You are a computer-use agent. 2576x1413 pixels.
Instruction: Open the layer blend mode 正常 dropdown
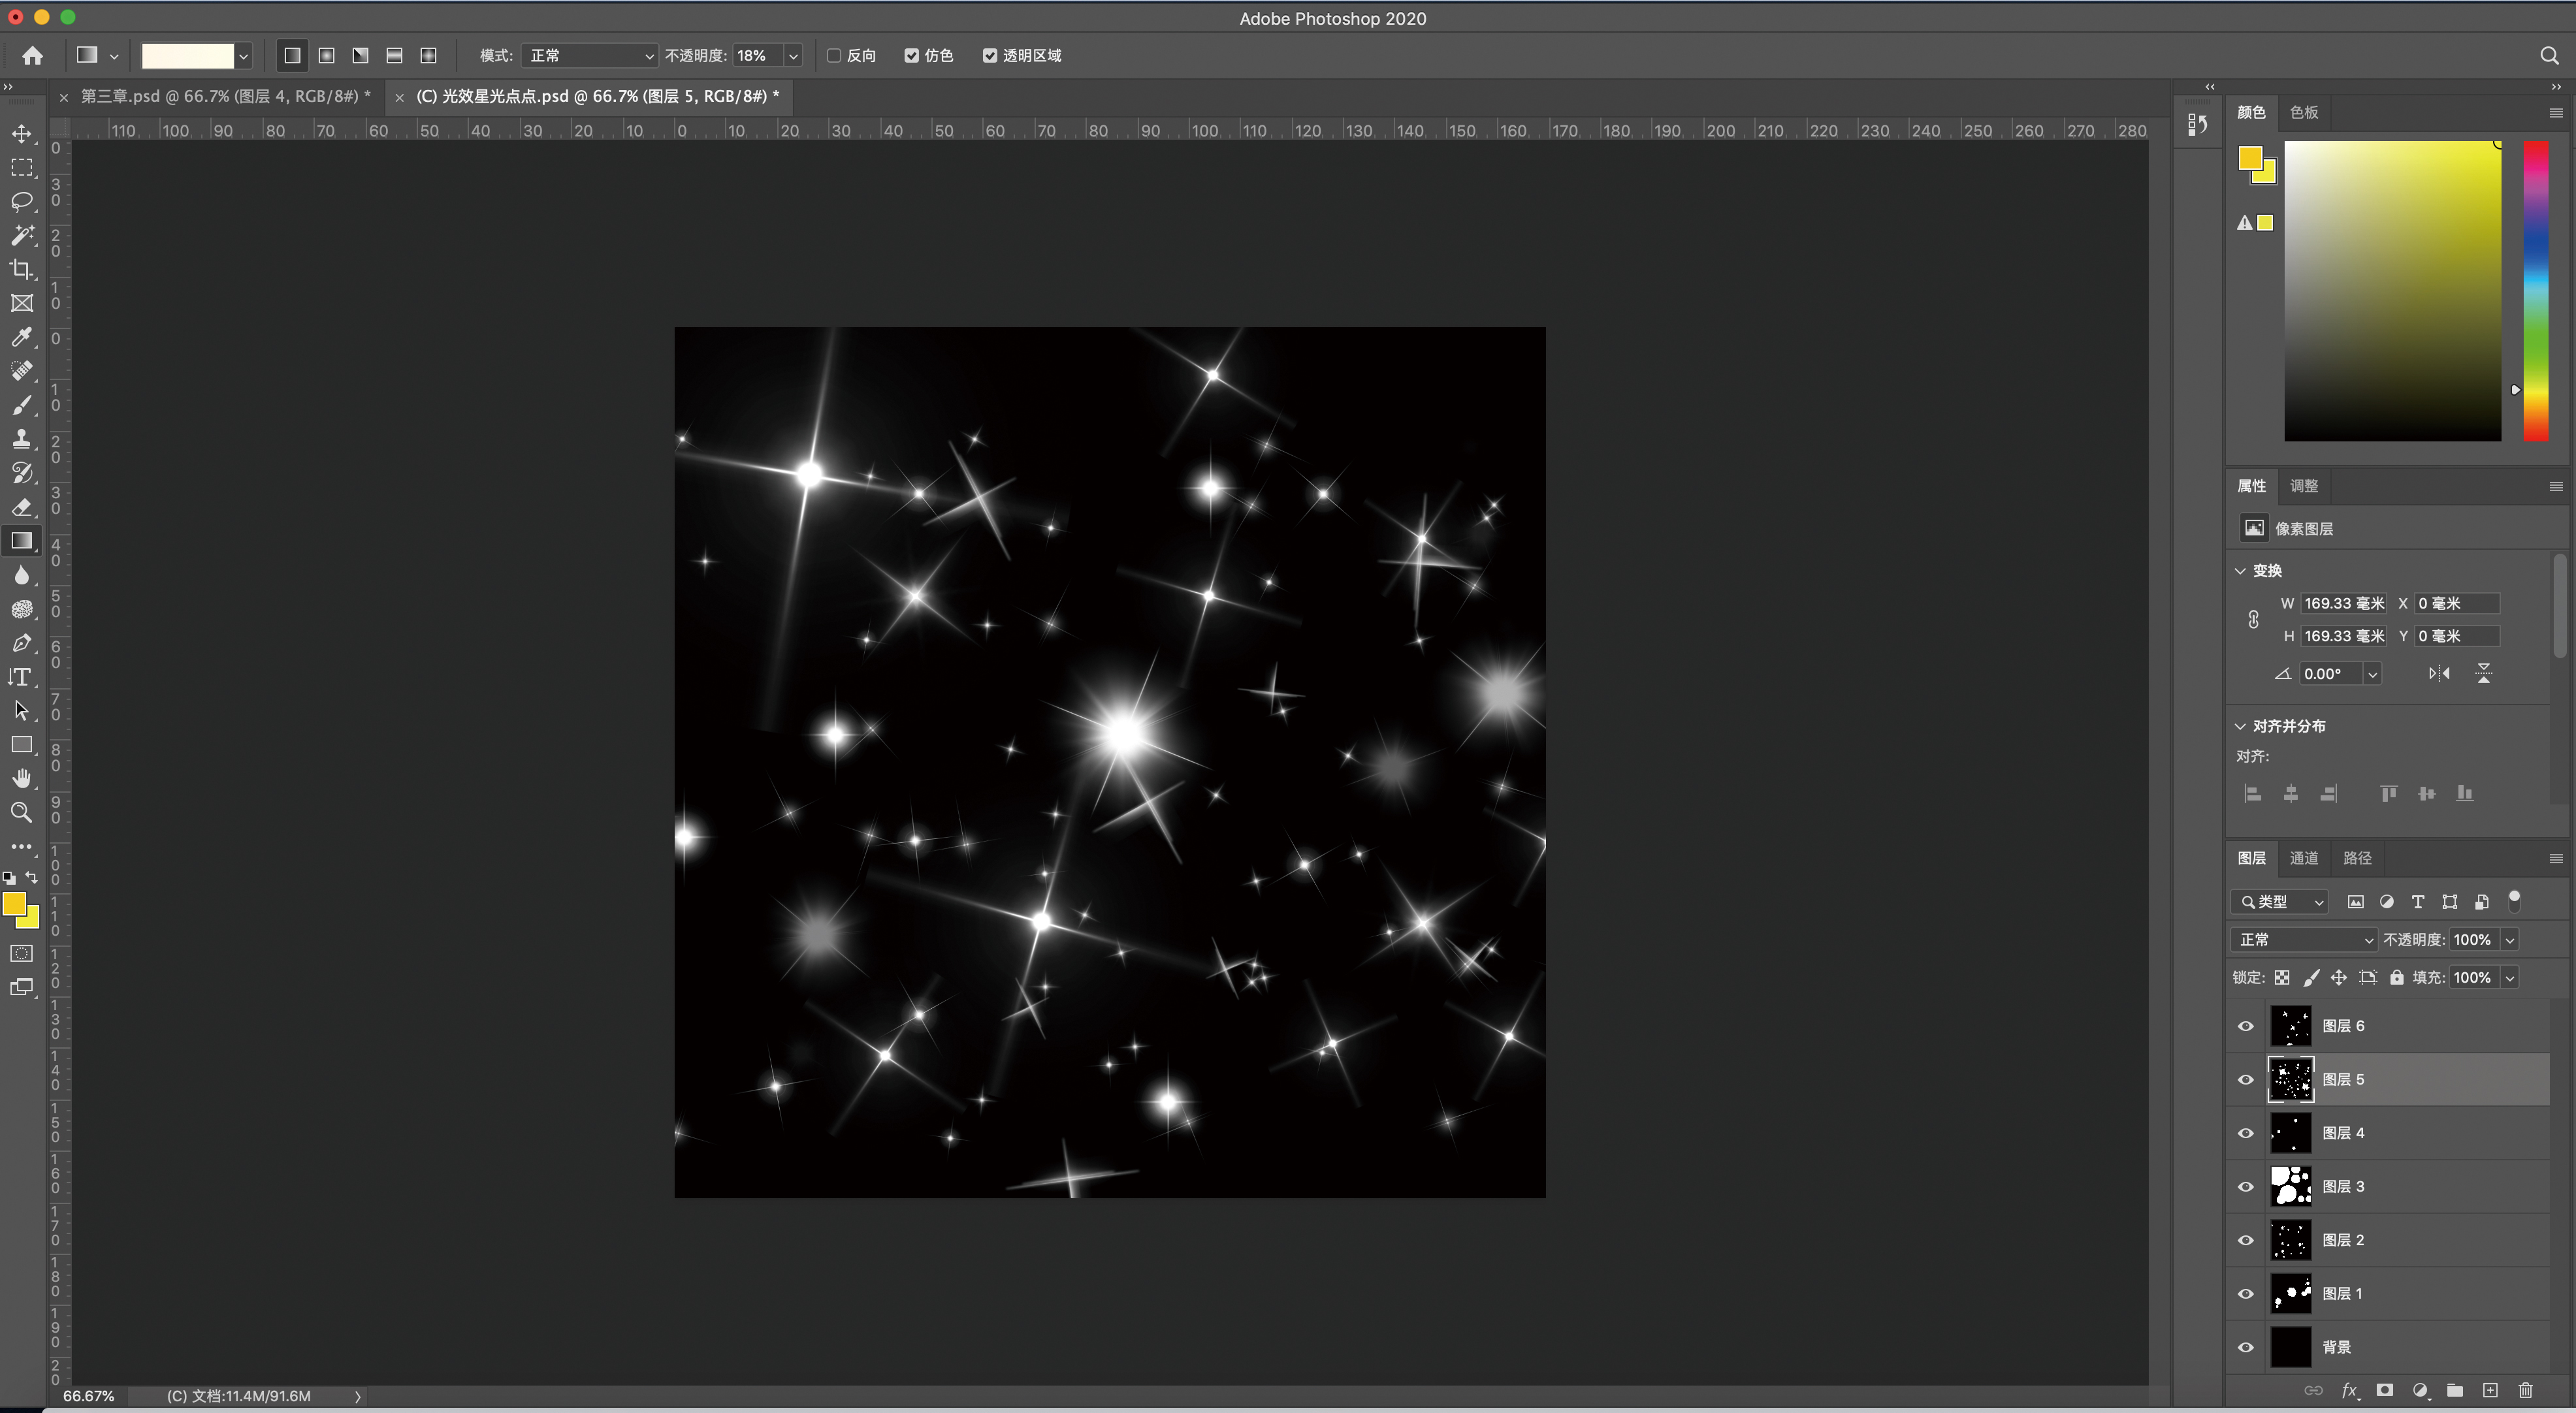tap(2303, 939)
